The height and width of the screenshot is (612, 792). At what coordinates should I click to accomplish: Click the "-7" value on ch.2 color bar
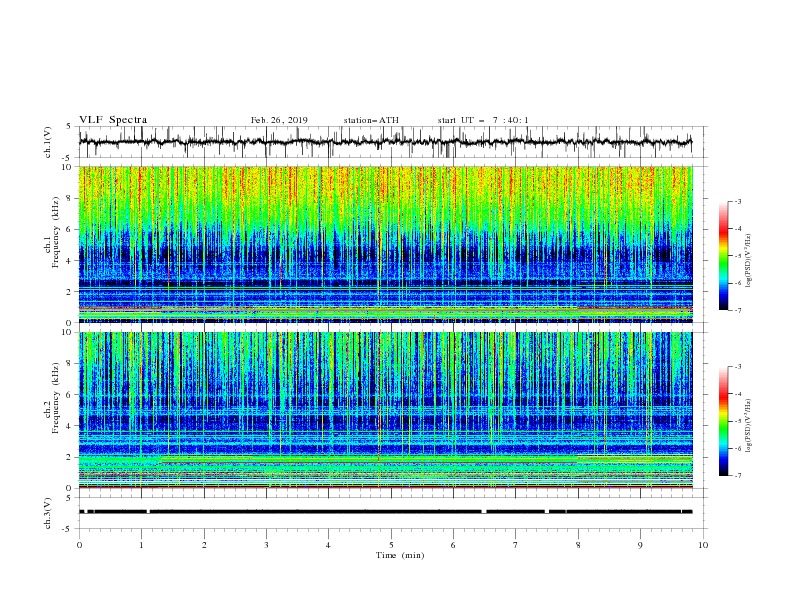pyautogui.click(x=738, y=476)
